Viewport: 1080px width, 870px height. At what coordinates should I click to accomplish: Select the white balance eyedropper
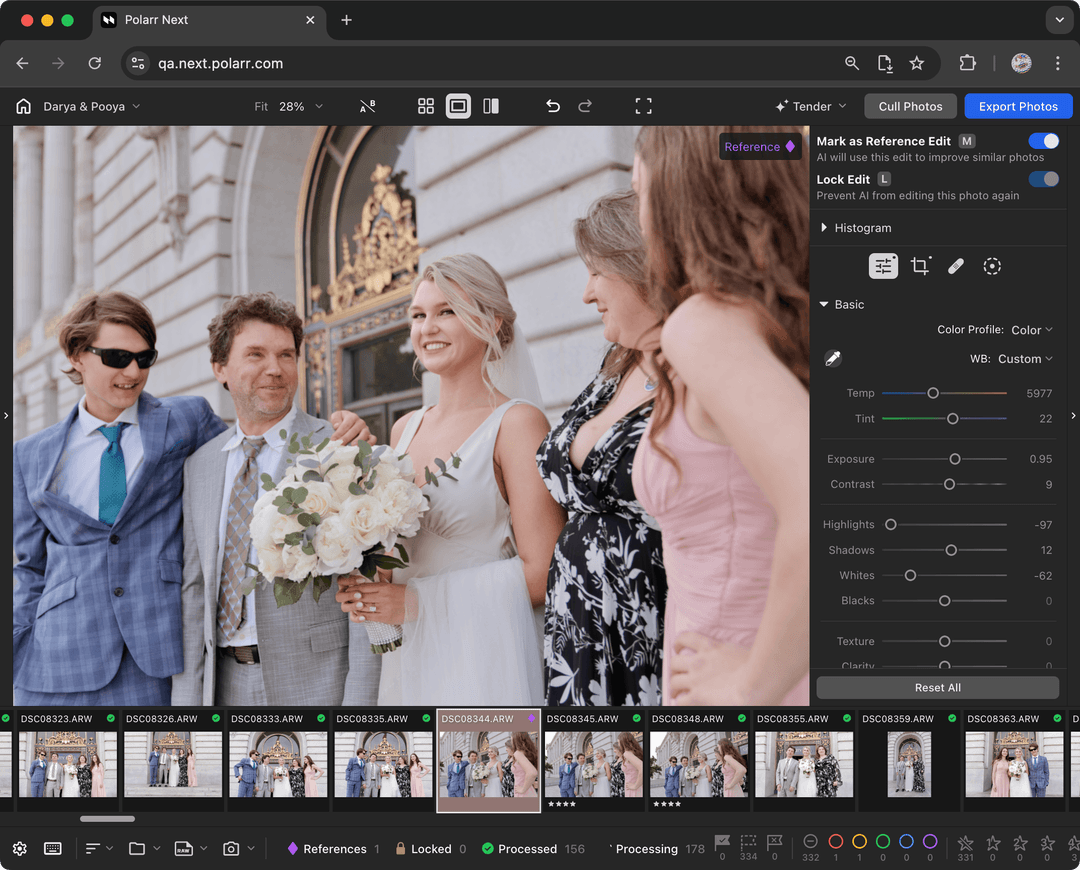pyautogui.click(x=833, y=358)
